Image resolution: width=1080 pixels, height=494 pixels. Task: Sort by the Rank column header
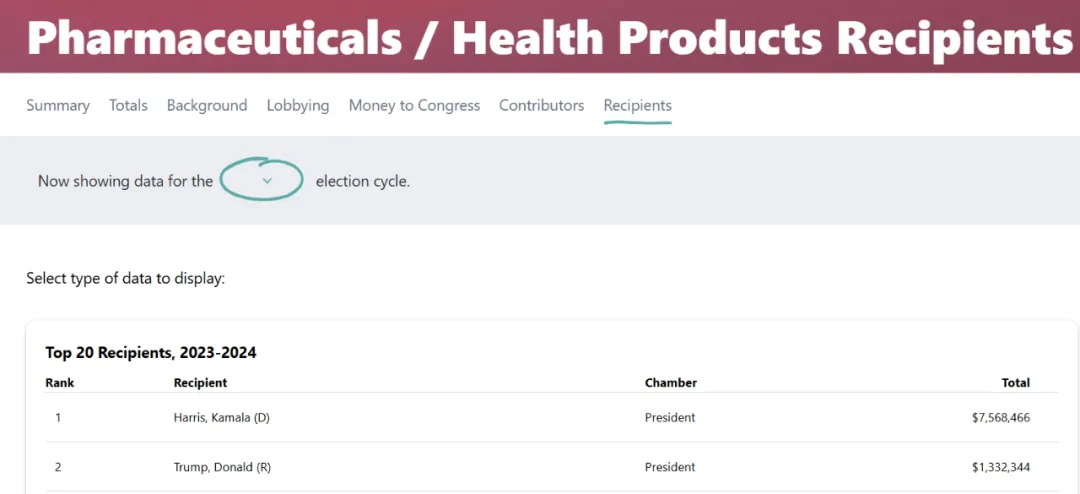[60, 382]
